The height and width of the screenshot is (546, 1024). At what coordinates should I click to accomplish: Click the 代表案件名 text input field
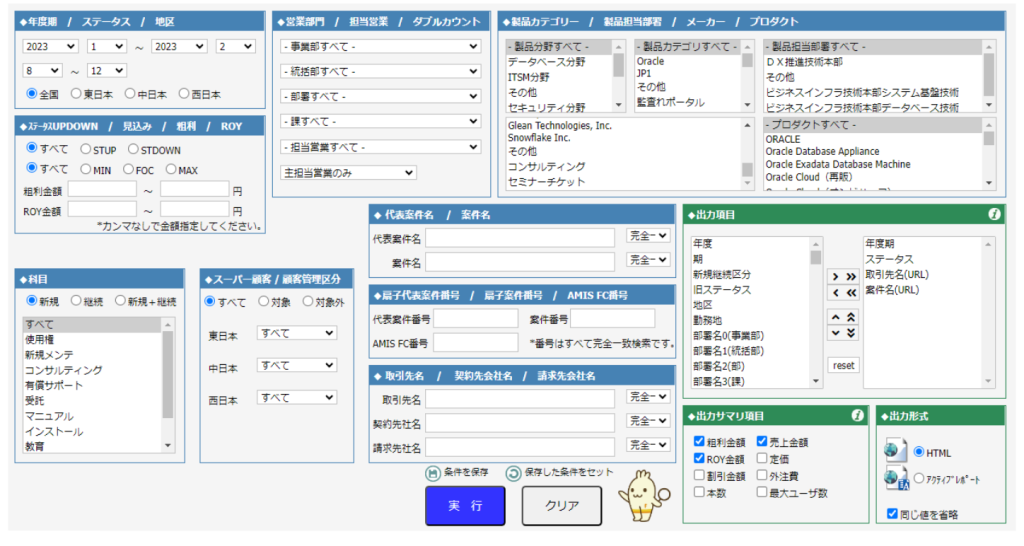[520, 237]
